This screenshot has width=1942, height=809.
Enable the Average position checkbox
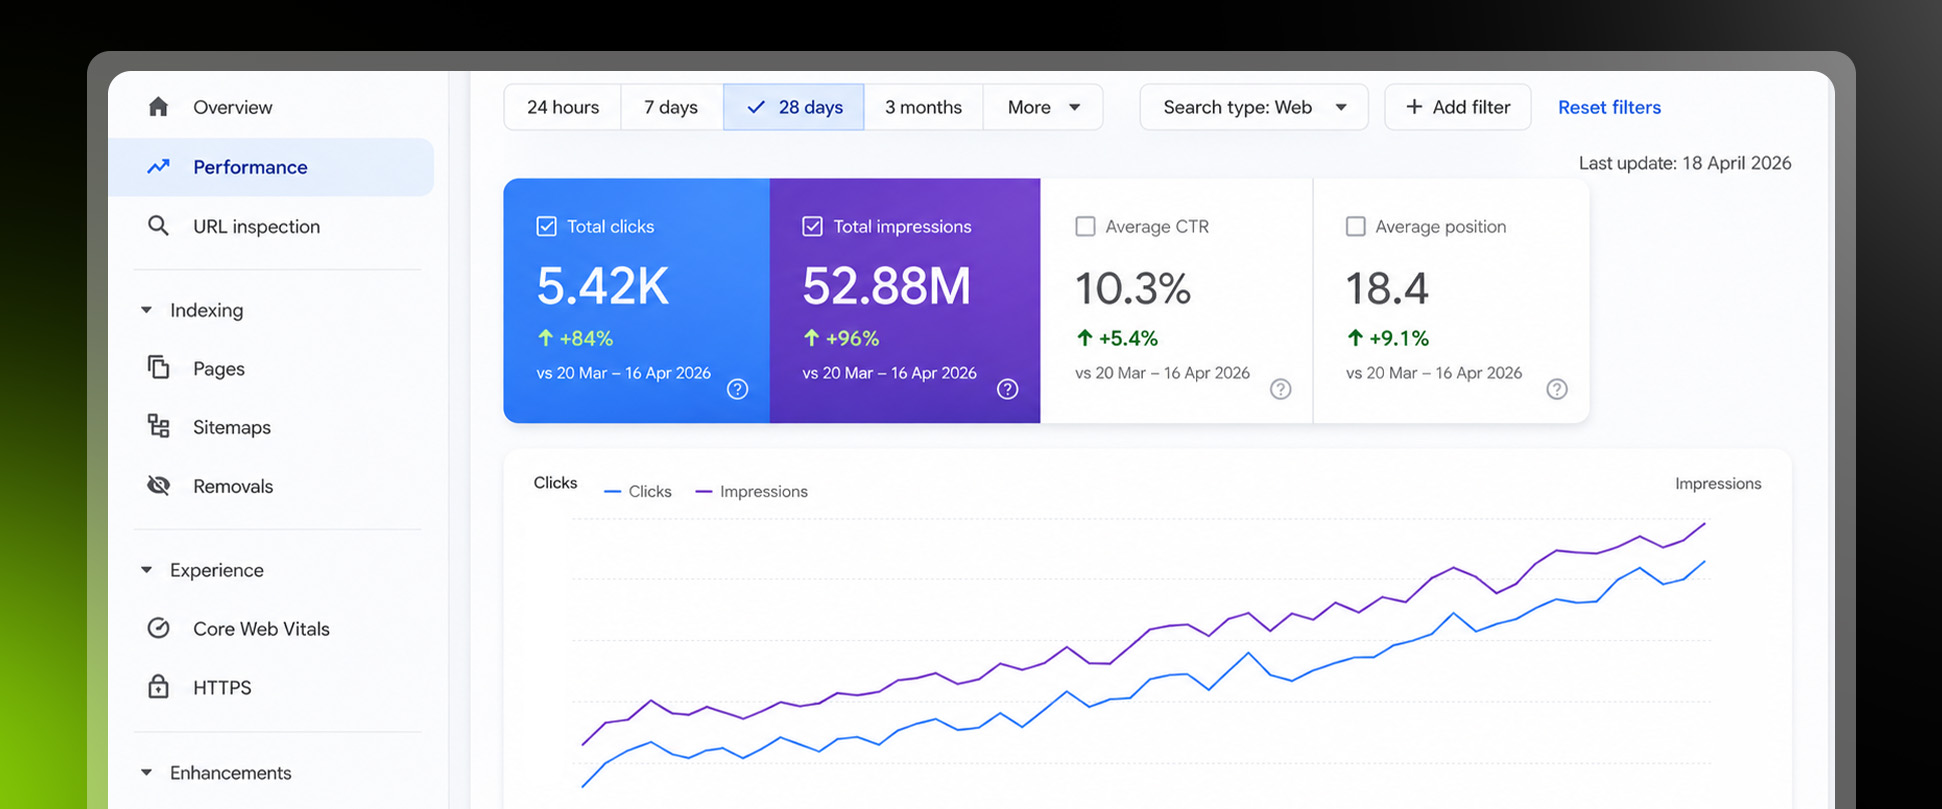[1355, 227]
